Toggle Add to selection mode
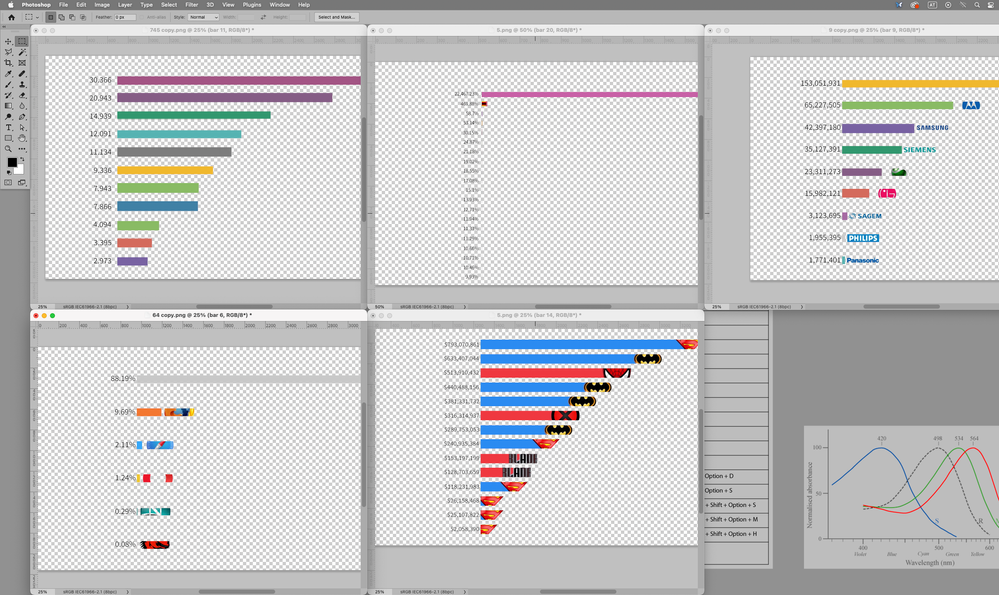The height and width of the screenshot is (595, 999). (61, 17)
